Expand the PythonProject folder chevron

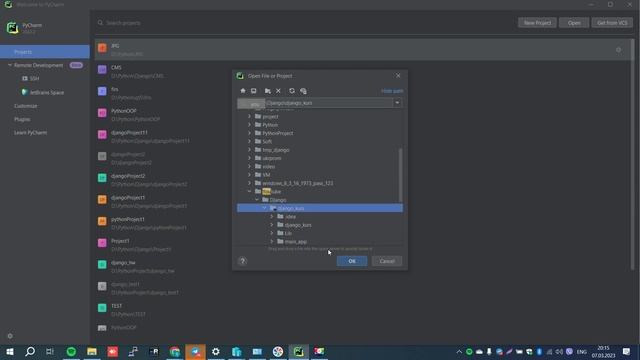click(249, 133)
